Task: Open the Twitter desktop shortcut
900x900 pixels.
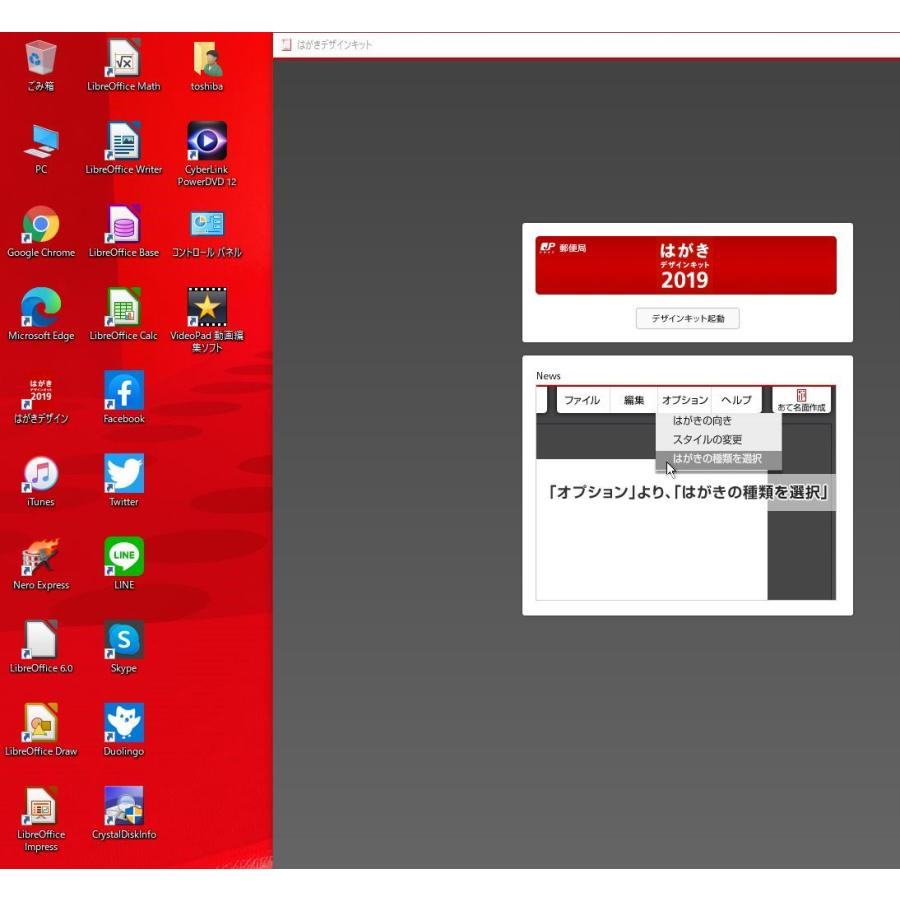Action: click(124, 475)
